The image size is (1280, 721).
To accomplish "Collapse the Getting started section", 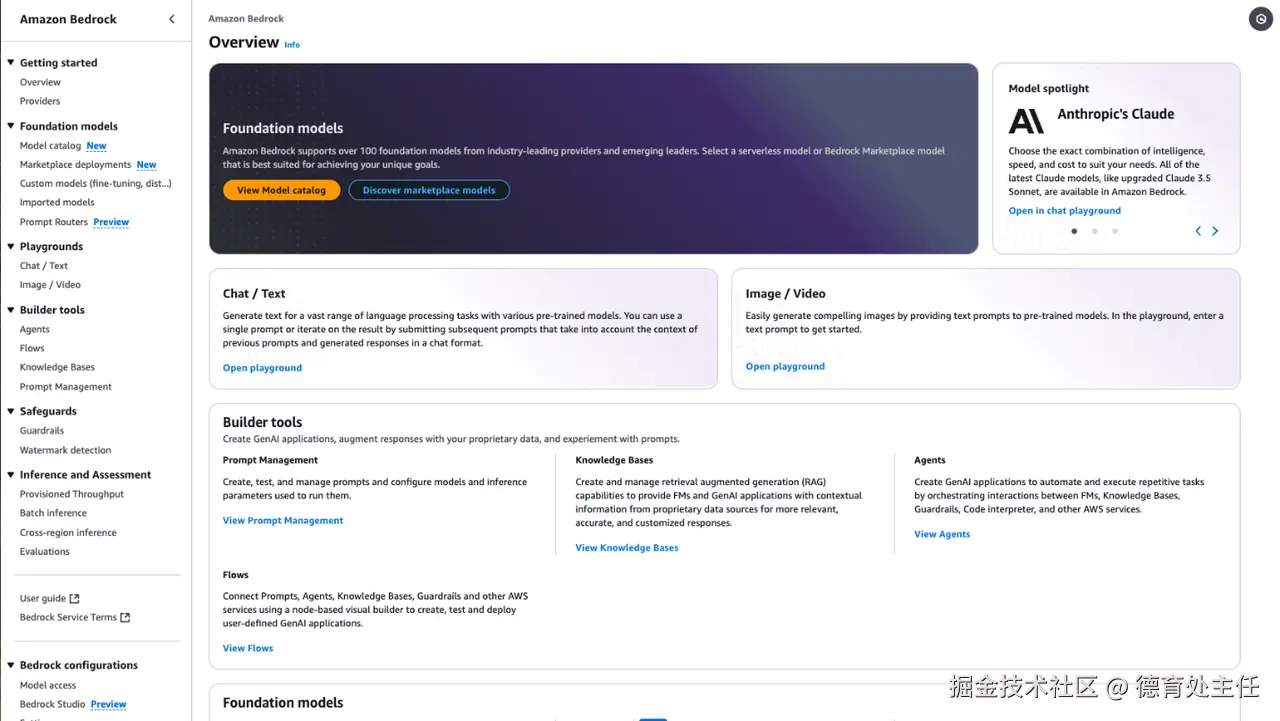I will point(10,63).
